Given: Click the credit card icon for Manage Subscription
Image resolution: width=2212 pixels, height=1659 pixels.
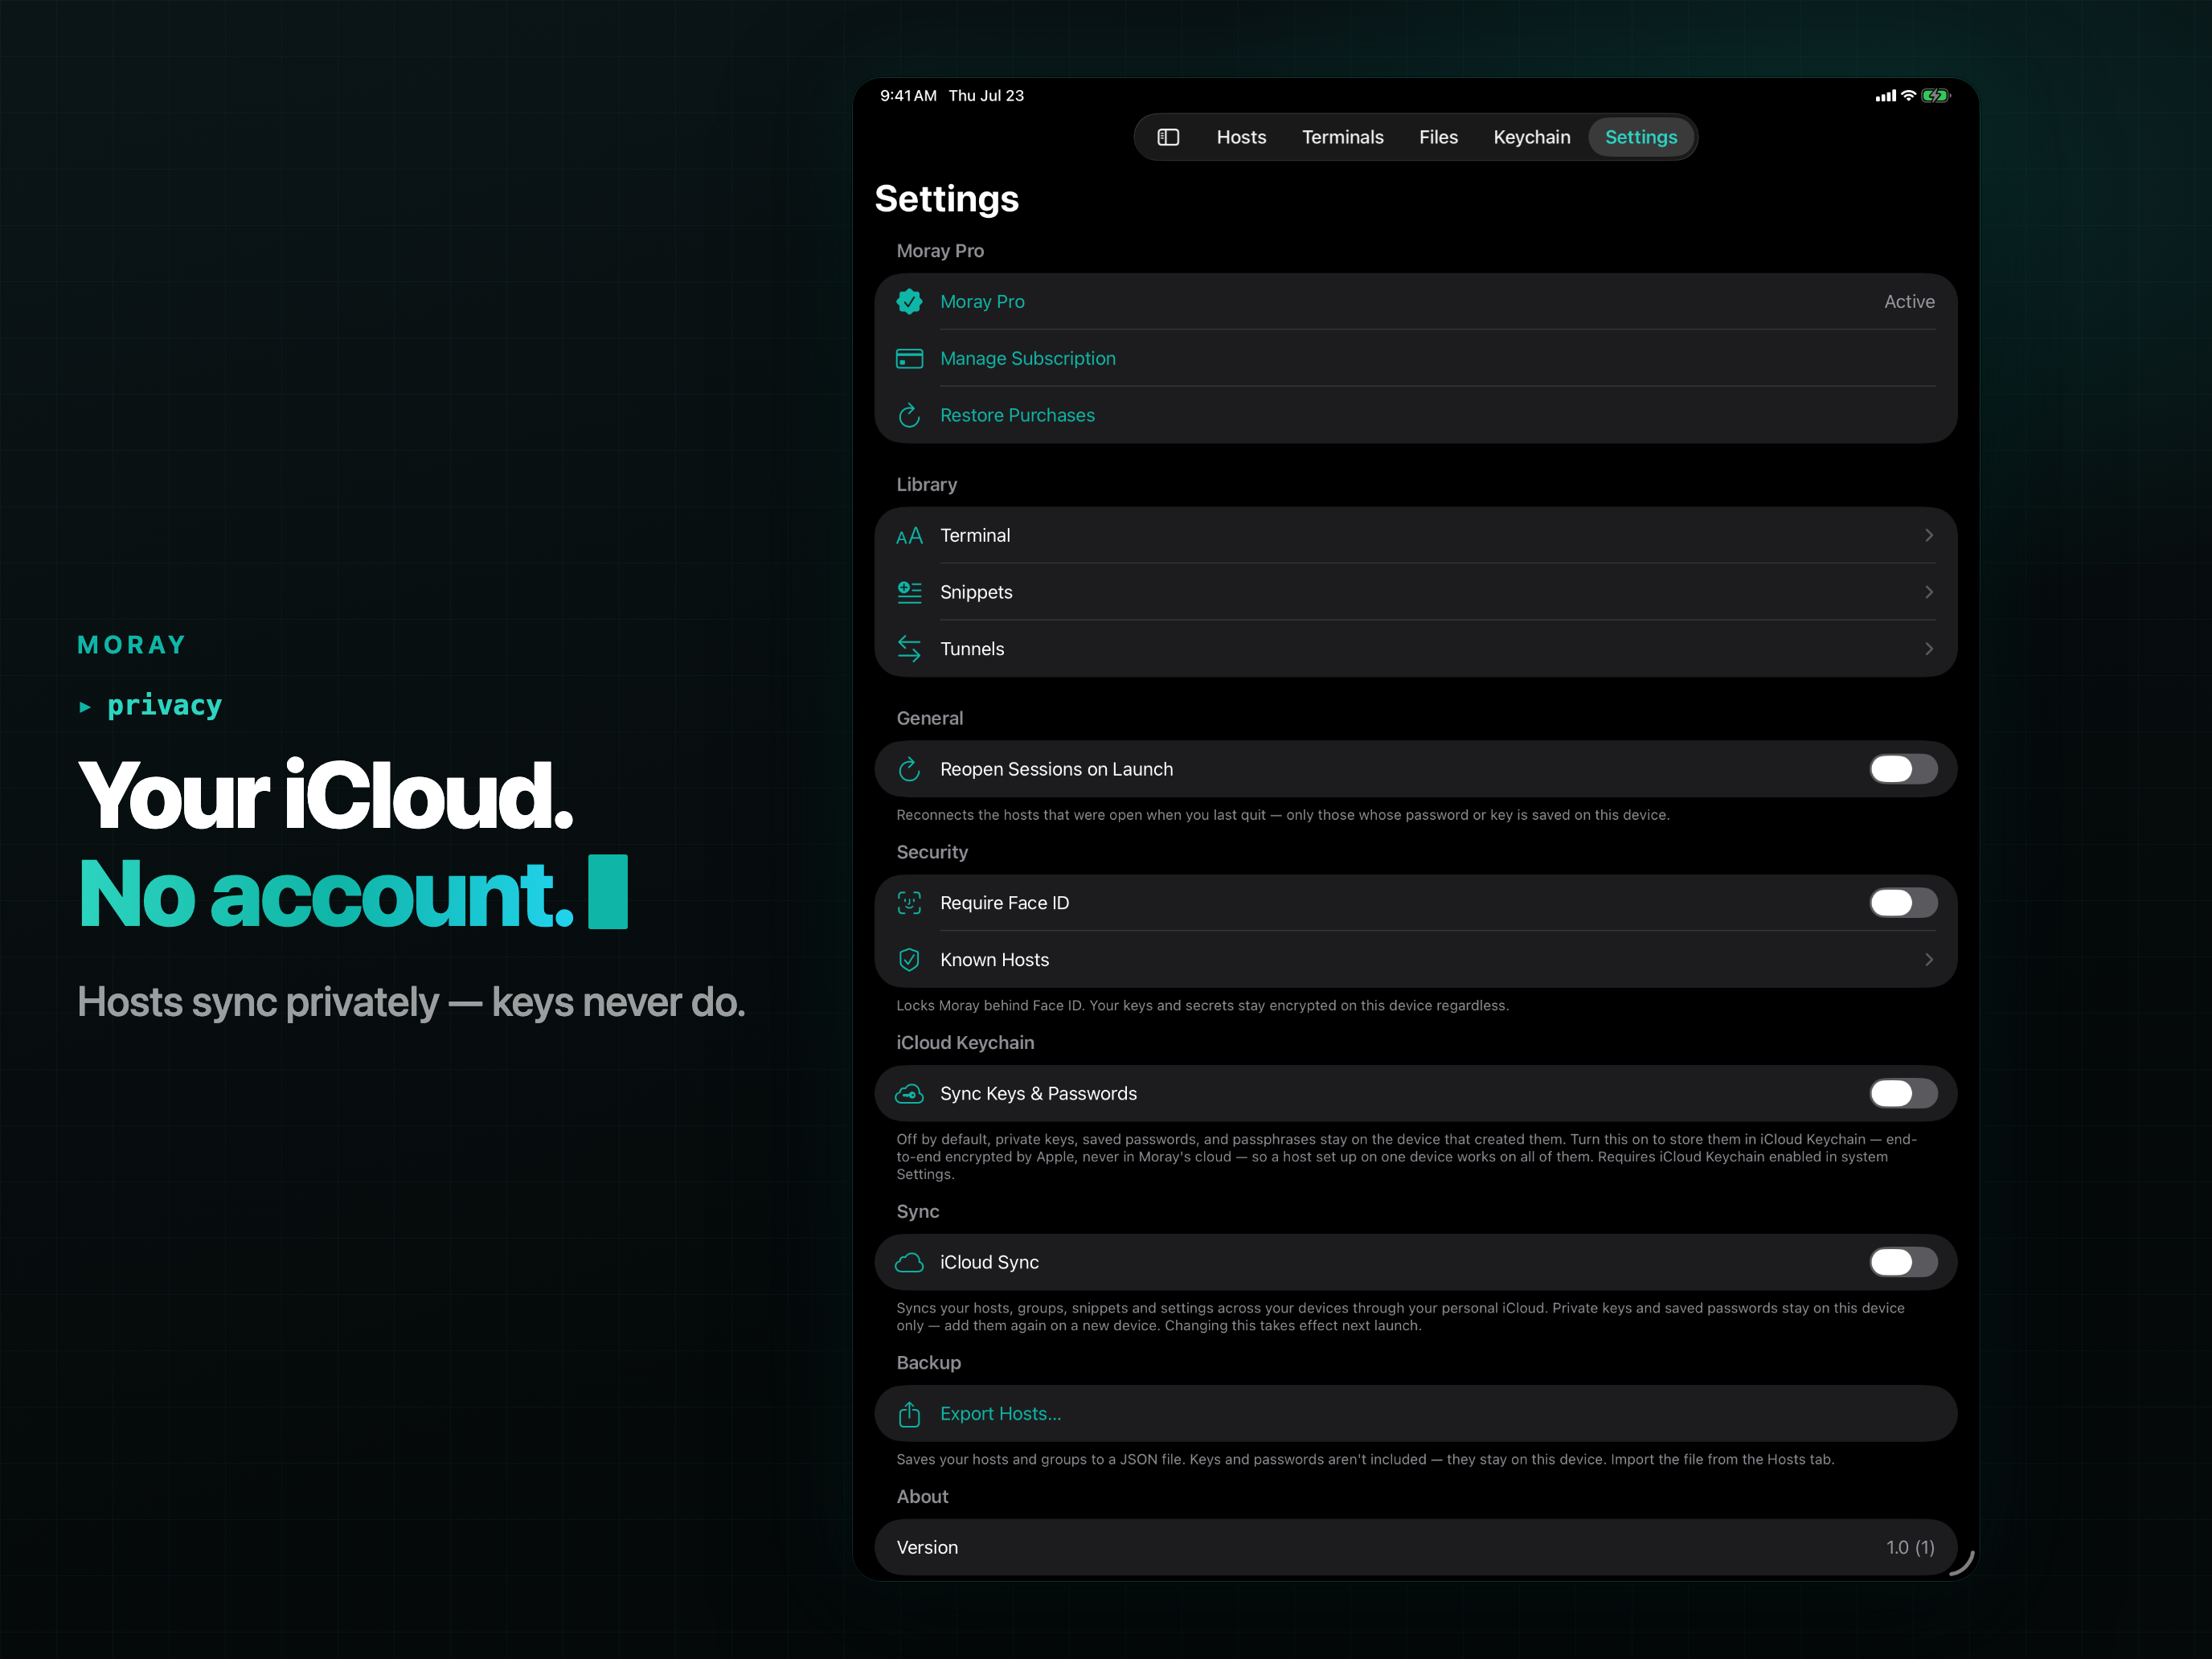Looking at the screenshot, I should 909,358.
